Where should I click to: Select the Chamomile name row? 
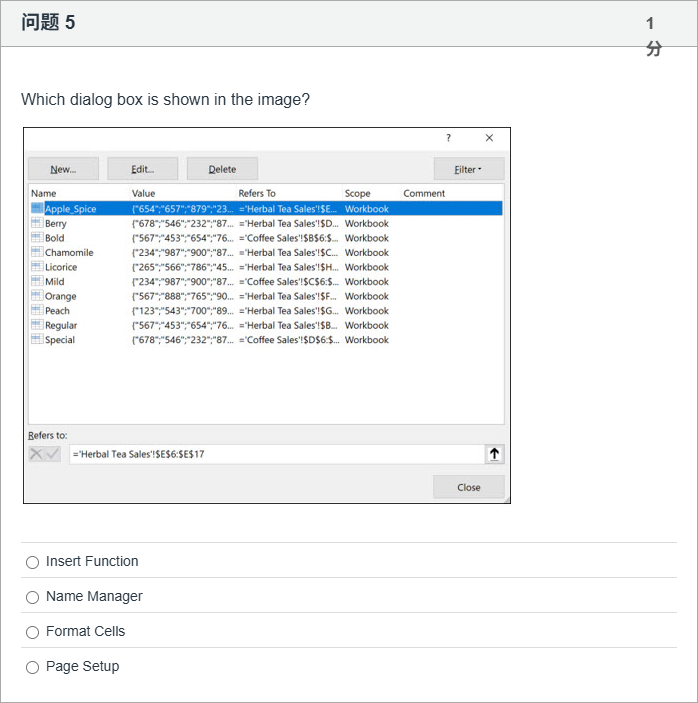(69, 253)
